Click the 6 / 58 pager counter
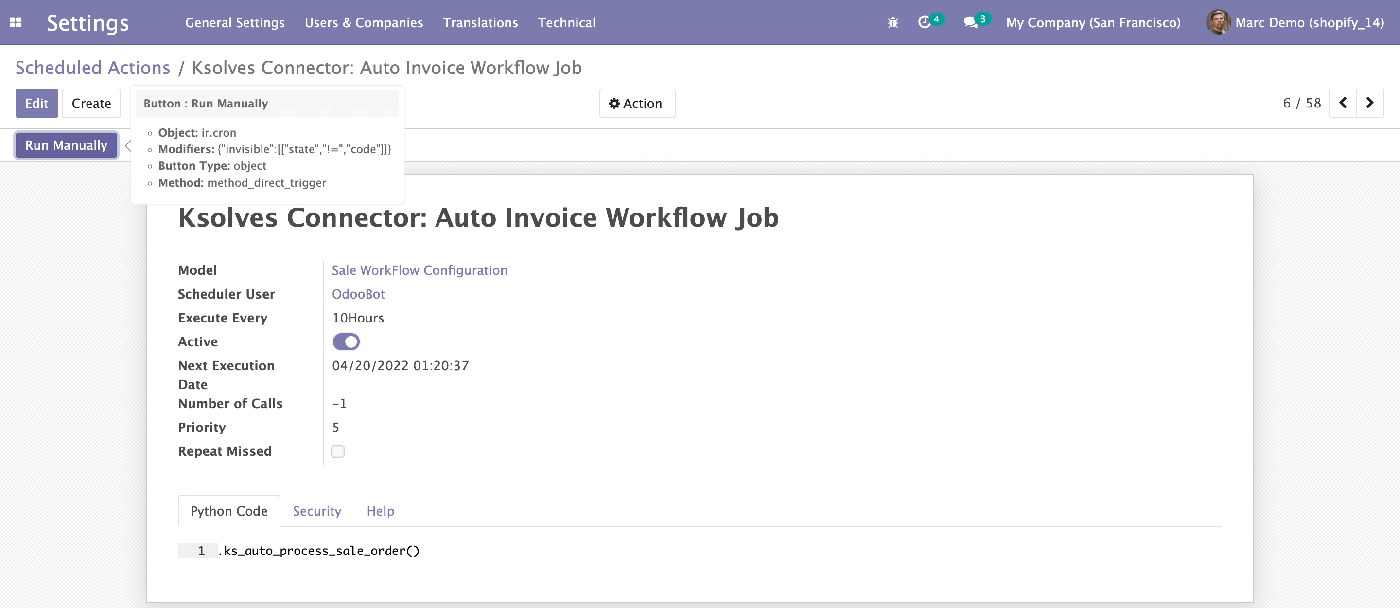1400x608 pixels. tap(1302, 103)
